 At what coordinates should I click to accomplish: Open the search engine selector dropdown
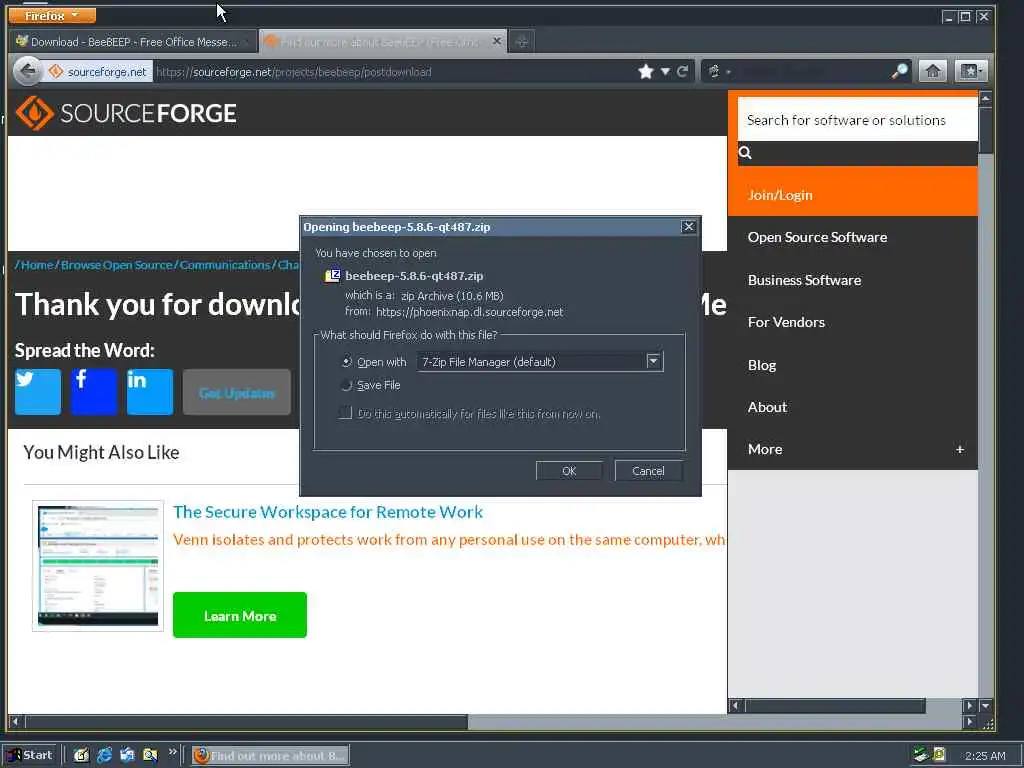point(718,71)
